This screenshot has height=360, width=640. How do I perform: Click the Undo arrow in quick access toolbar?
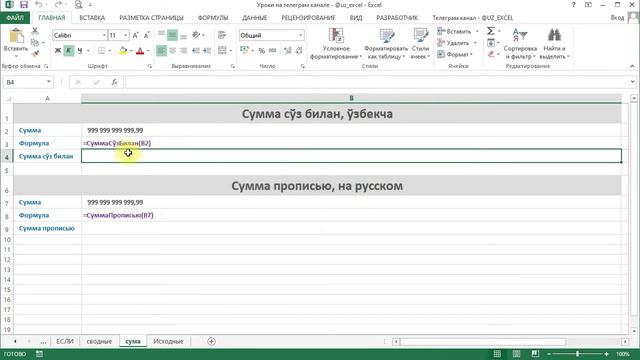coord(38,5)
